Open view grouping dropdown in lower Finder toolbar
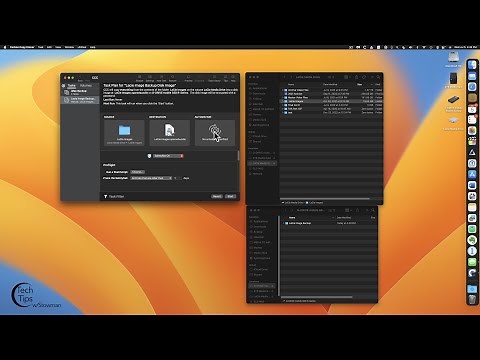The height and width of the screenshot is (360, 480). point(348,210)
